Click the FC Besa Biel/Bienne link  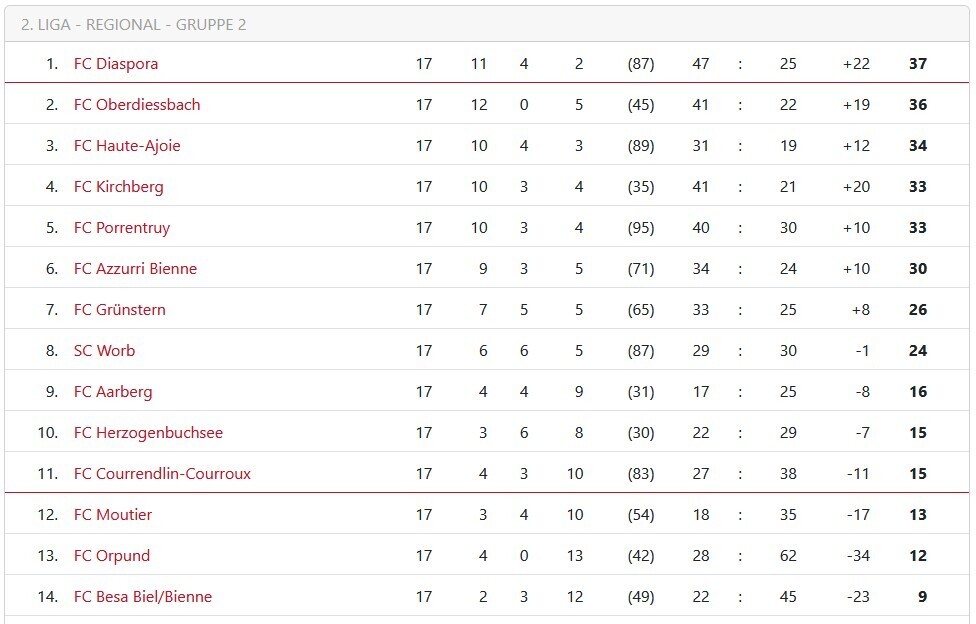point(143,597)
